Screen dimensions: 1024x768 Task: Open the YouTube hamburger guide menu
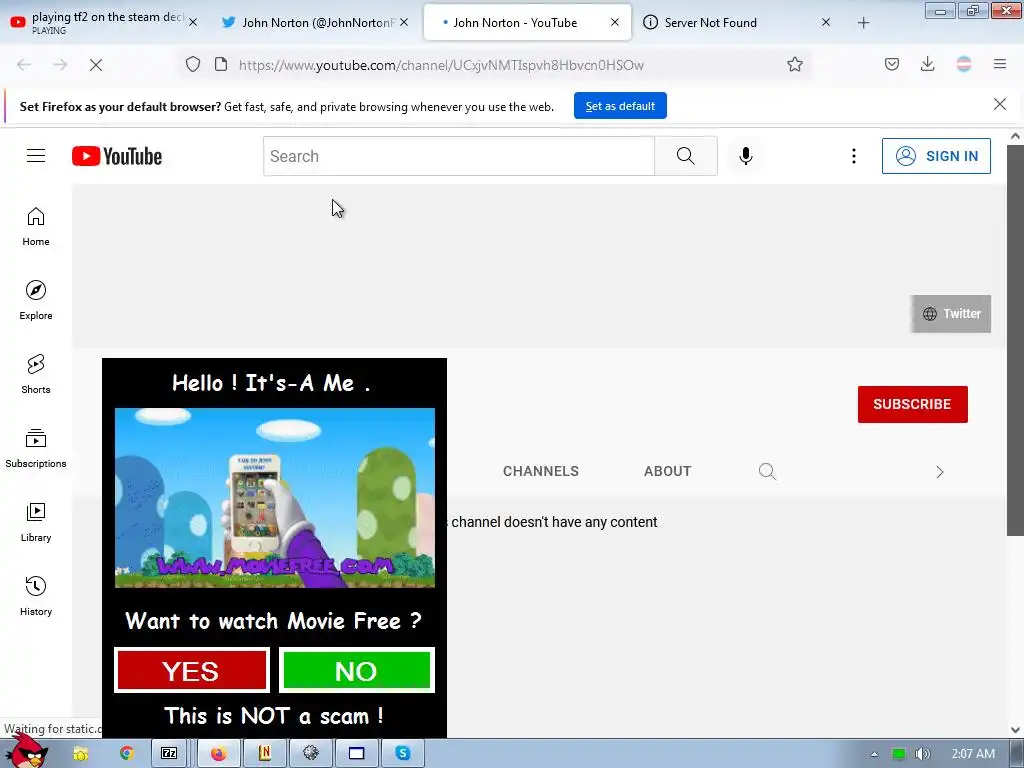[x=36, y=155]
